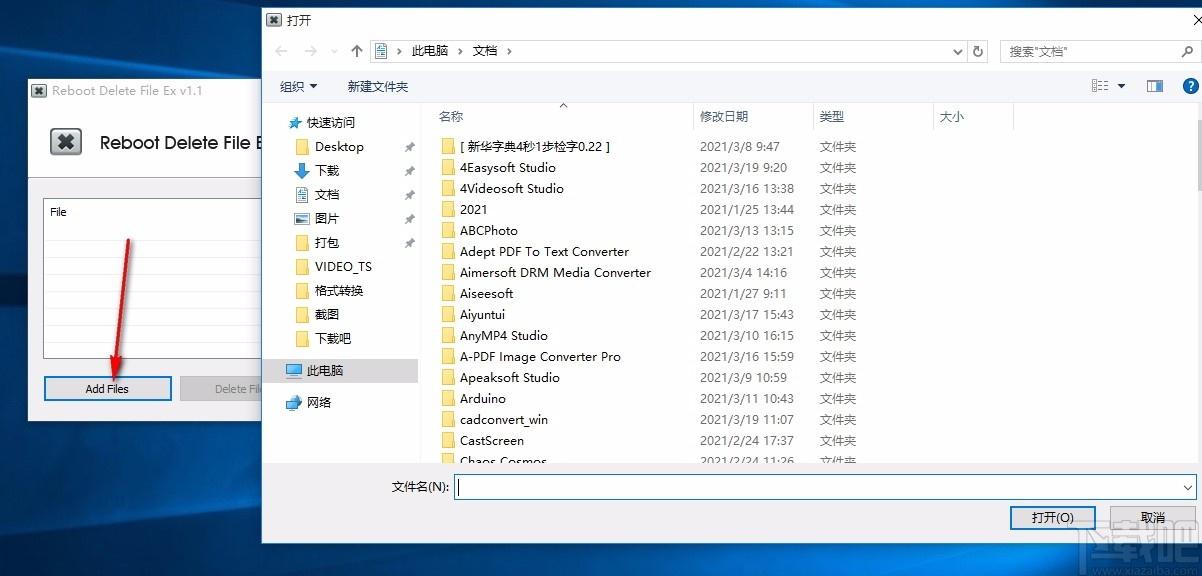Open the help question mark icon
The image size is (1202, 576).
[1190, 86]
